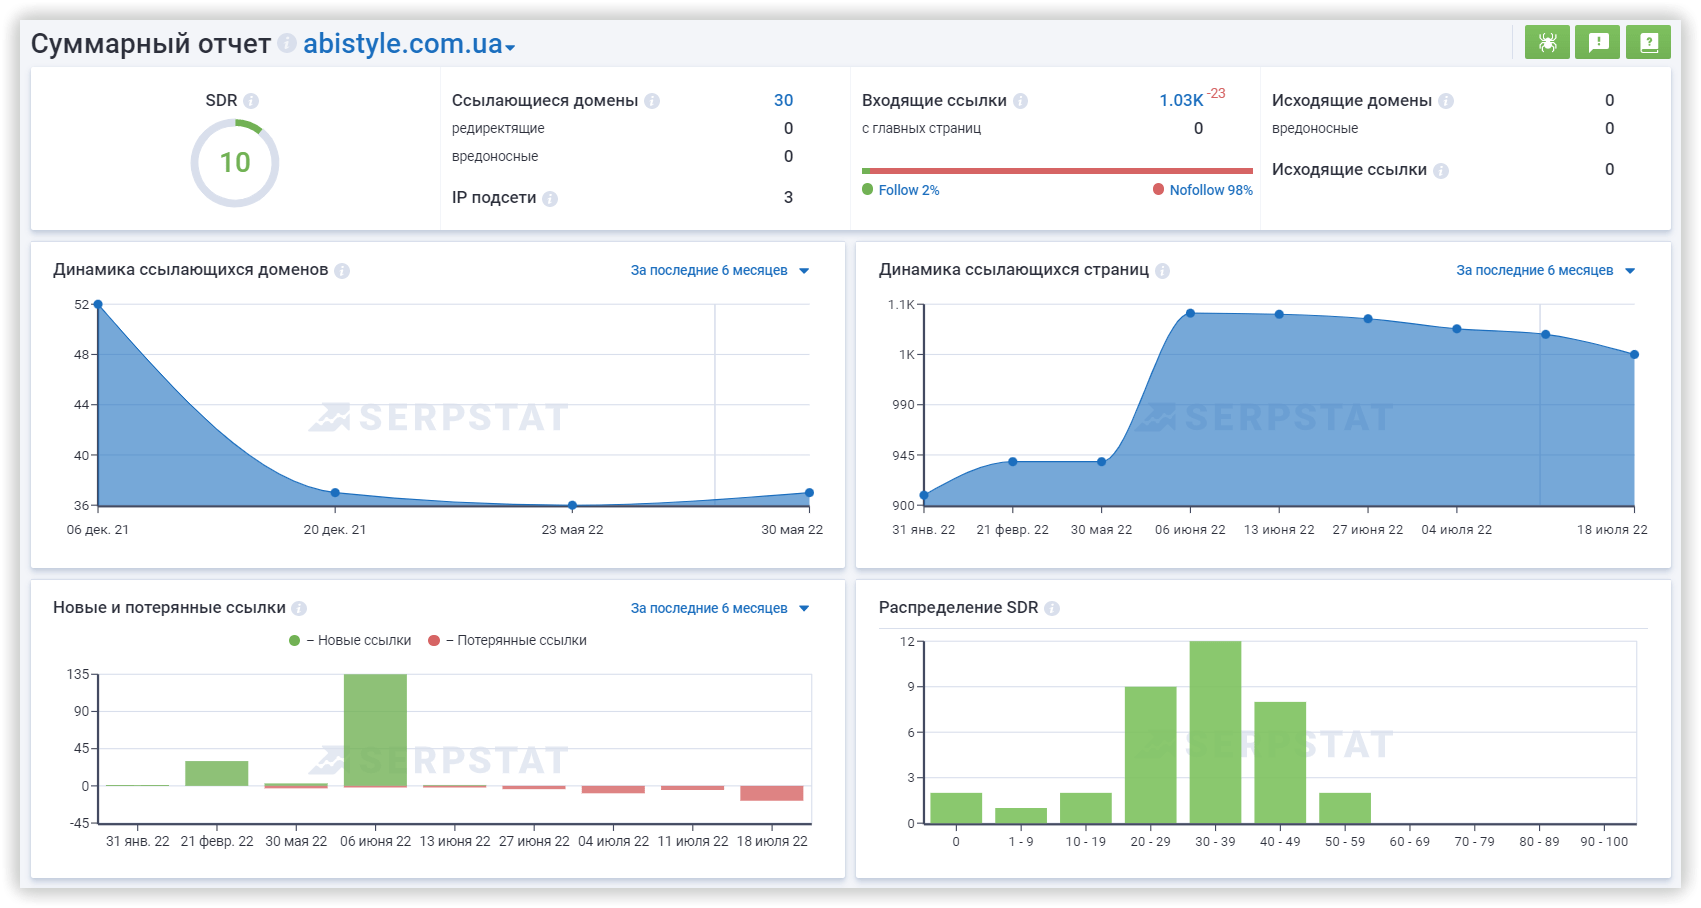Click the red Nofollow progress bar
Image resolution: width=1701 pixels, height=908 pixels.
click(x=1060, y=171)
